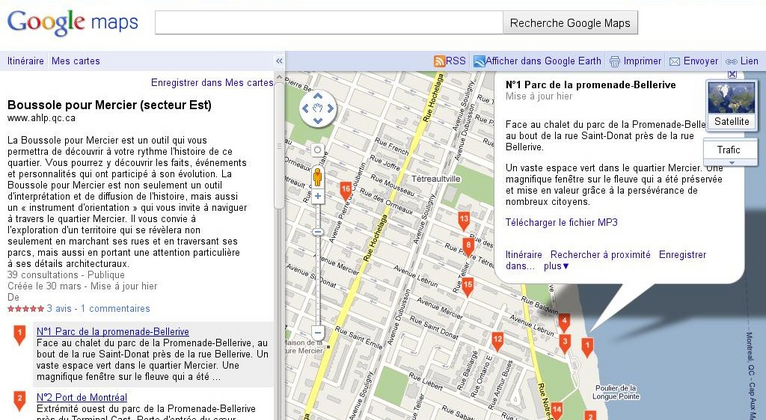Open 1 commentaires link
766x420 pixels.
(115, 309)
